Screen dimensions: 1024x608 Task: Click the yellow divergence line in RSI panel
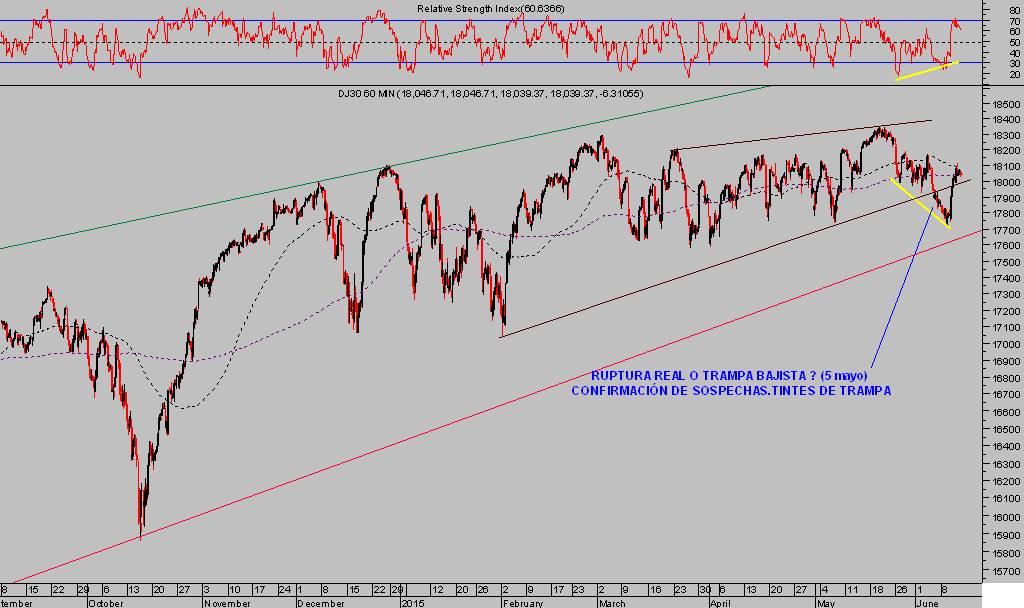click(x=927, y=70)
